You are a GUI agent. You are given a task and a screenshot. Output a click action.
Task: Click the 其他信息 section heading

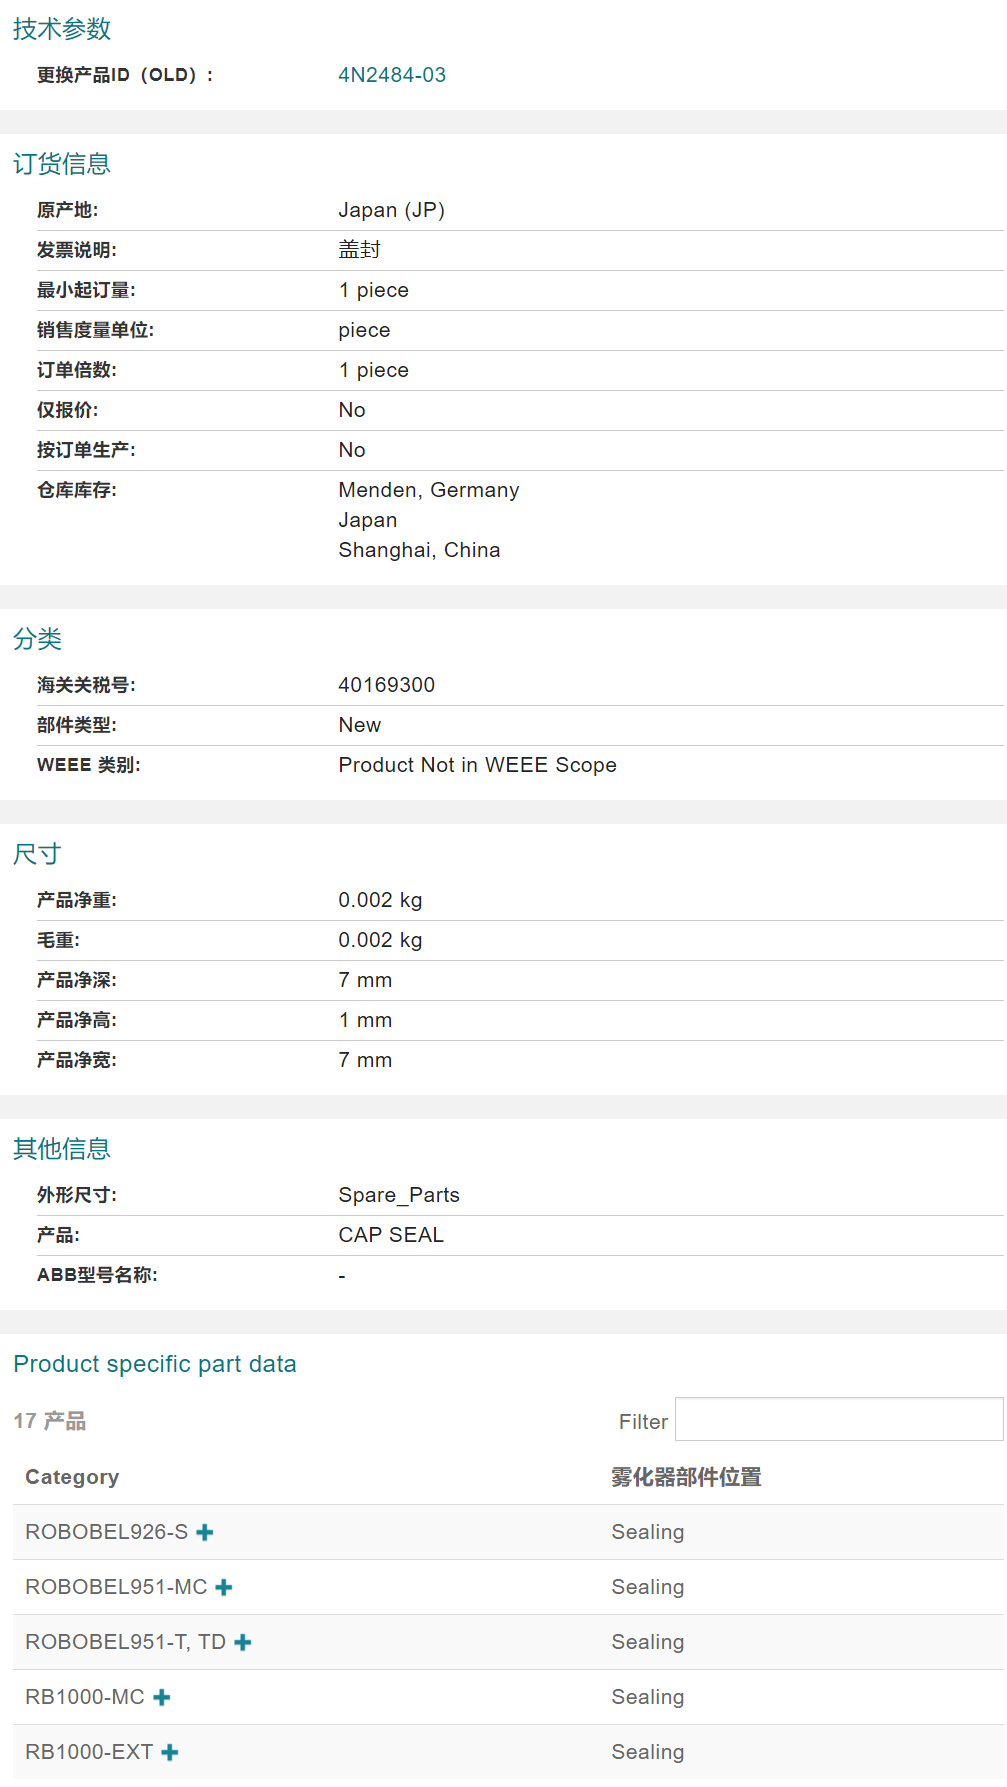pos(62,1149)
